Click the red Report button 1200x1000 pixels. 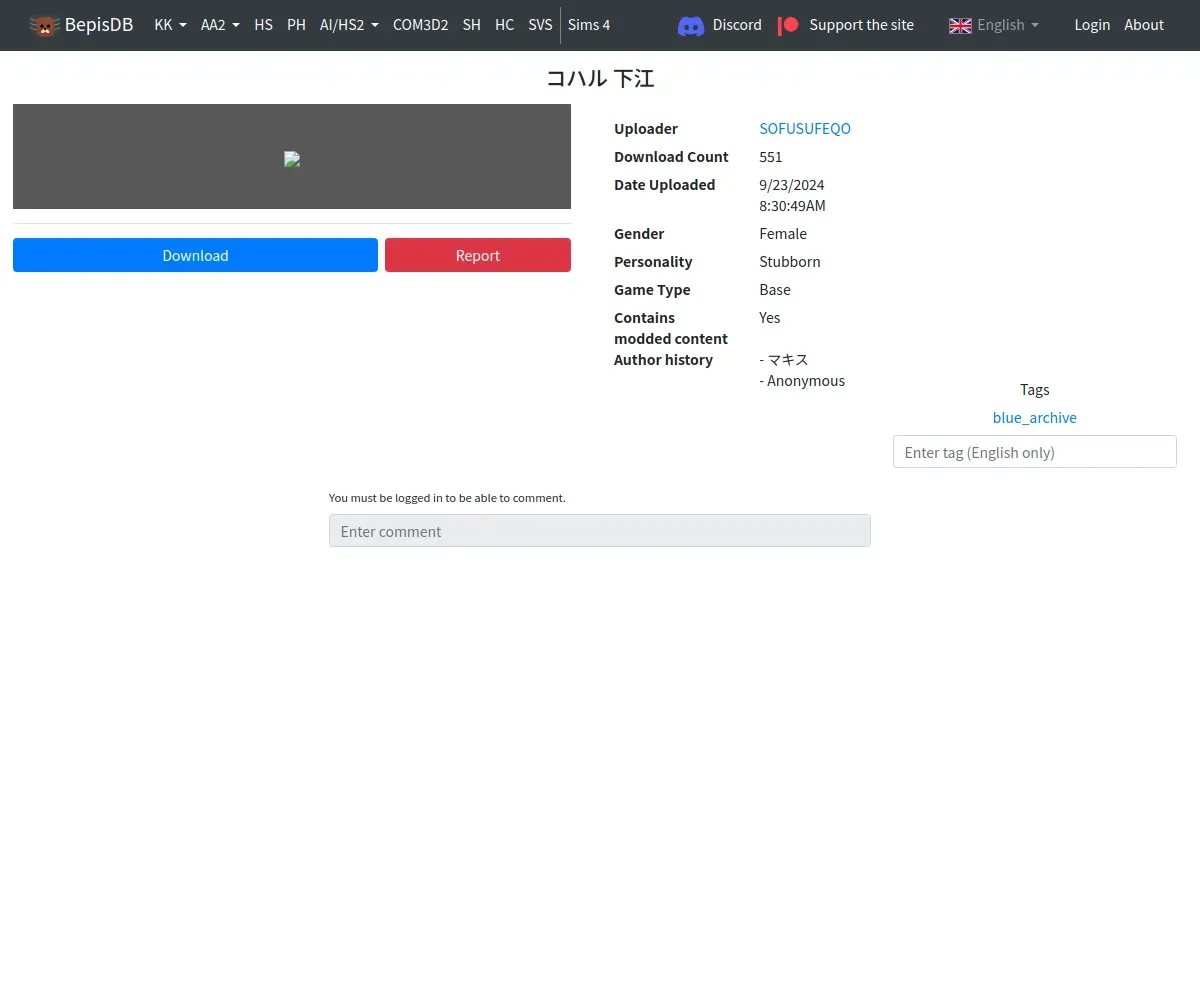pyautogui.click(x=478, y=255)
